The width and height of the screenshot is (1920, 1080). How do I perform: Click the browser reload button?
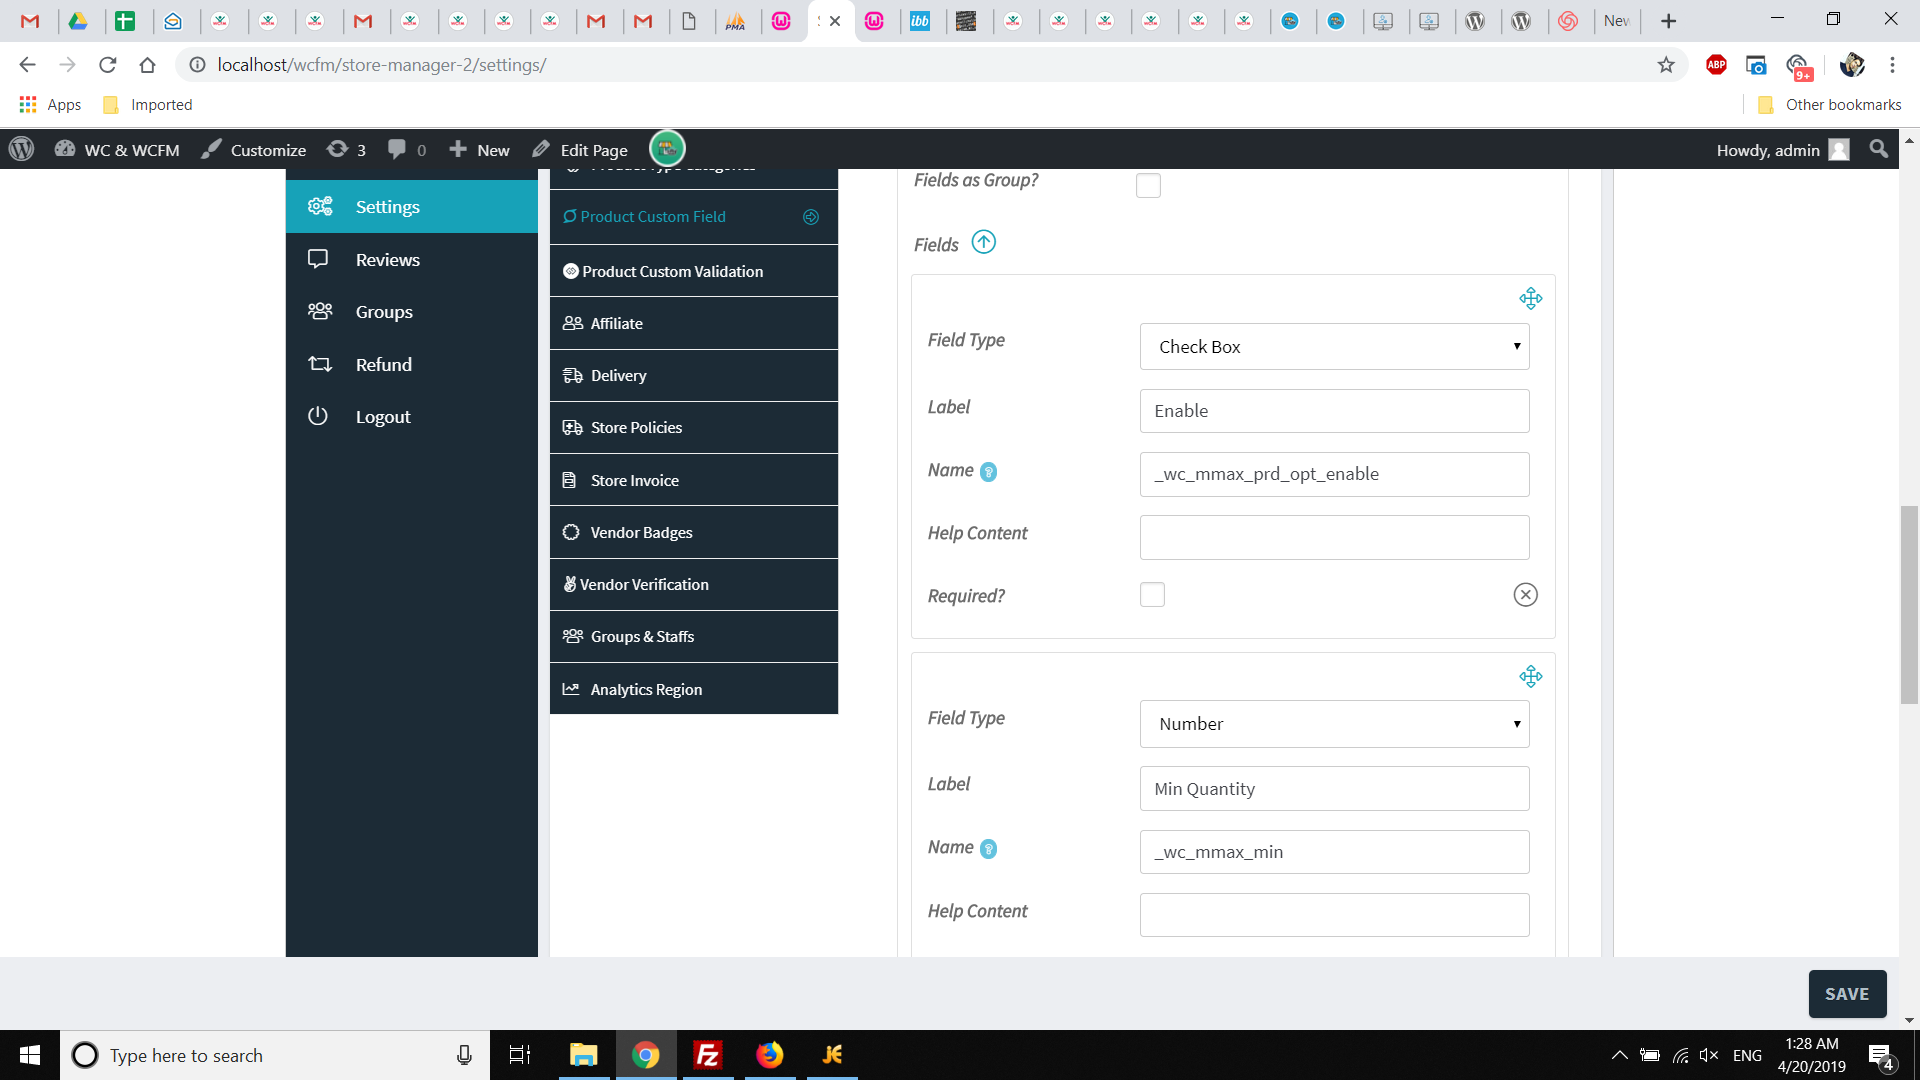coord(107,65)
